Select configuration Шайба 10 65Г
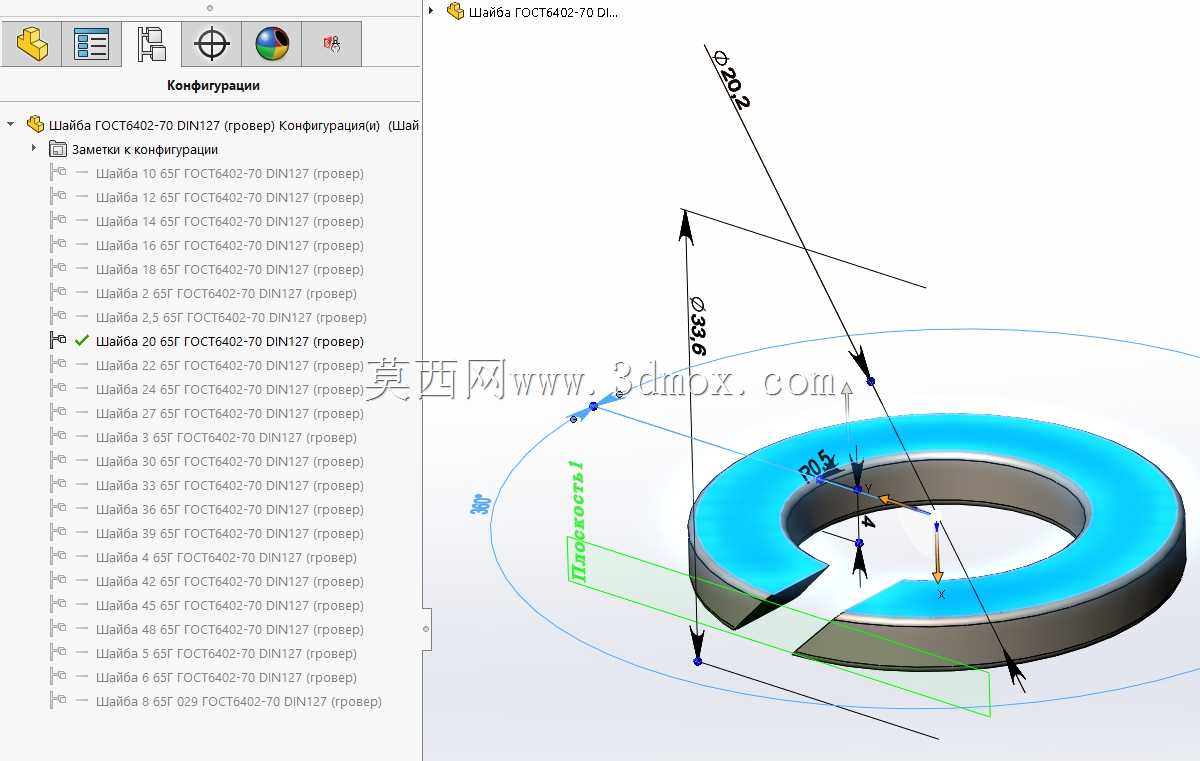1200x761 pixels. click(230, 173)
